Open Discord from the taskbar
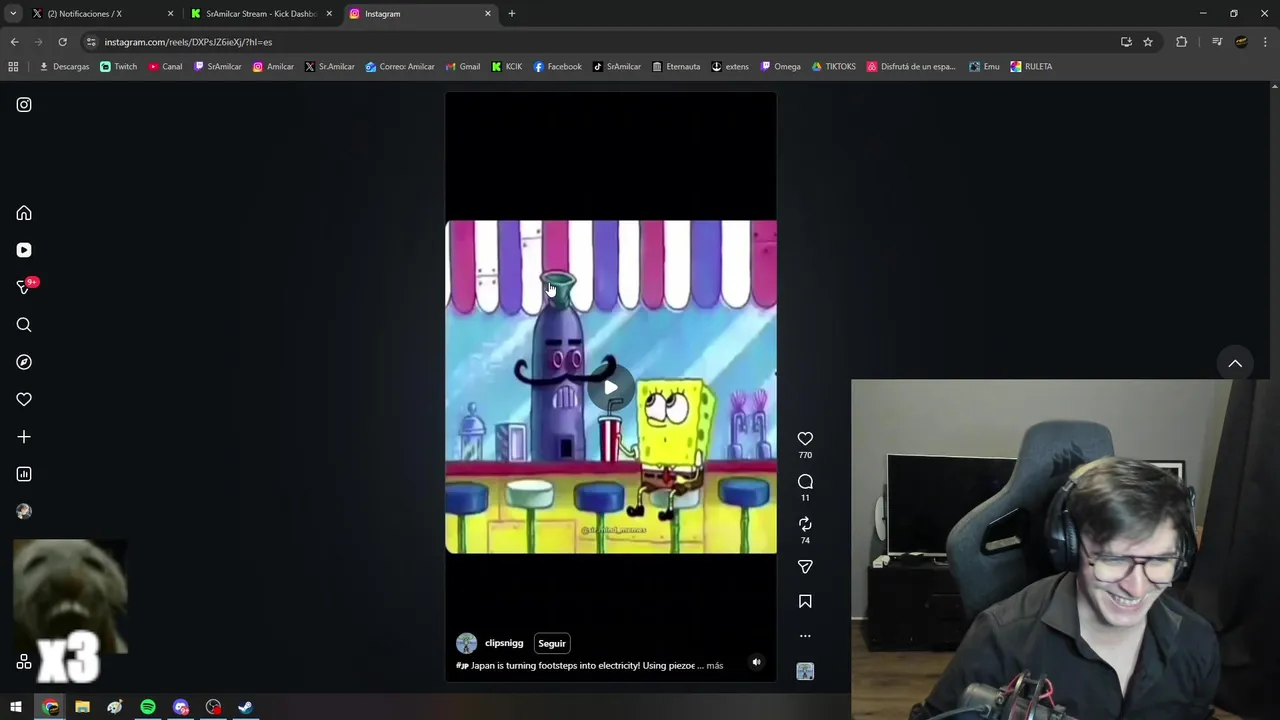This screenshot has height=720, width=1280. [180, 707]
